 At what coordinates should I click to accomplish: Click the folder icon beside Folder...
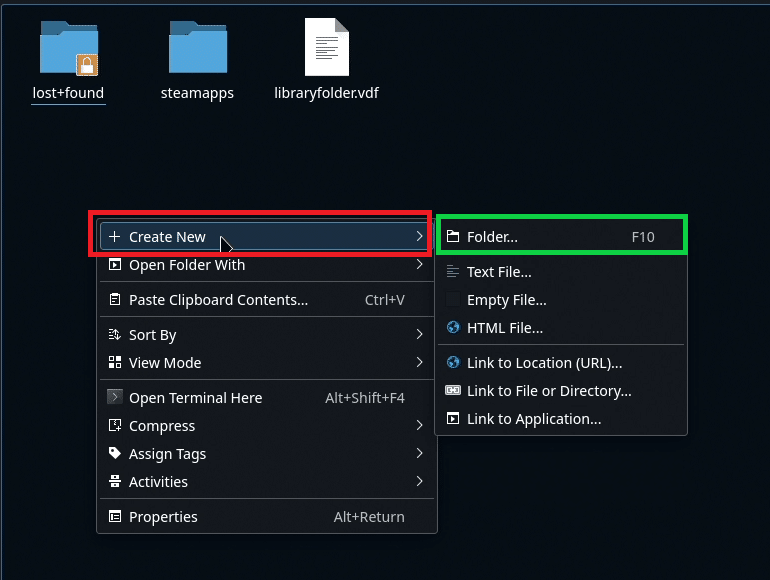pos(453,236)
